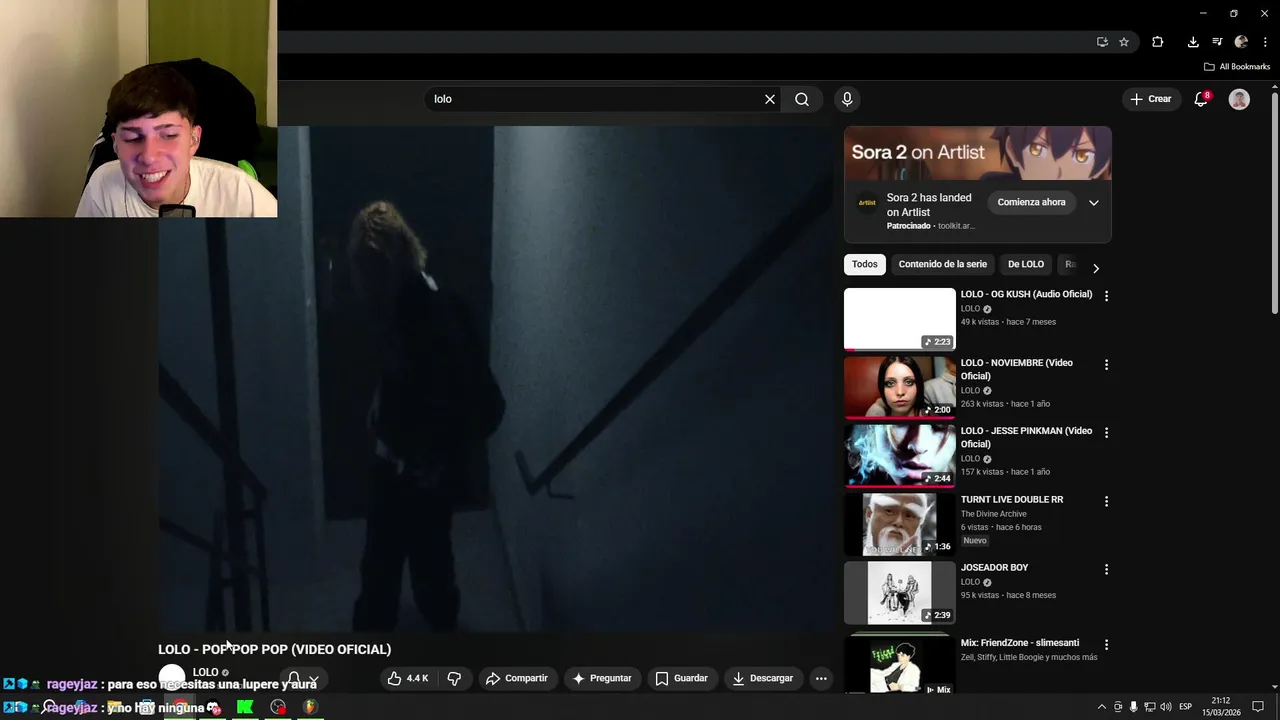Open options for TURNT LIVE DOUBLE RR video

tap(1106, 501)
